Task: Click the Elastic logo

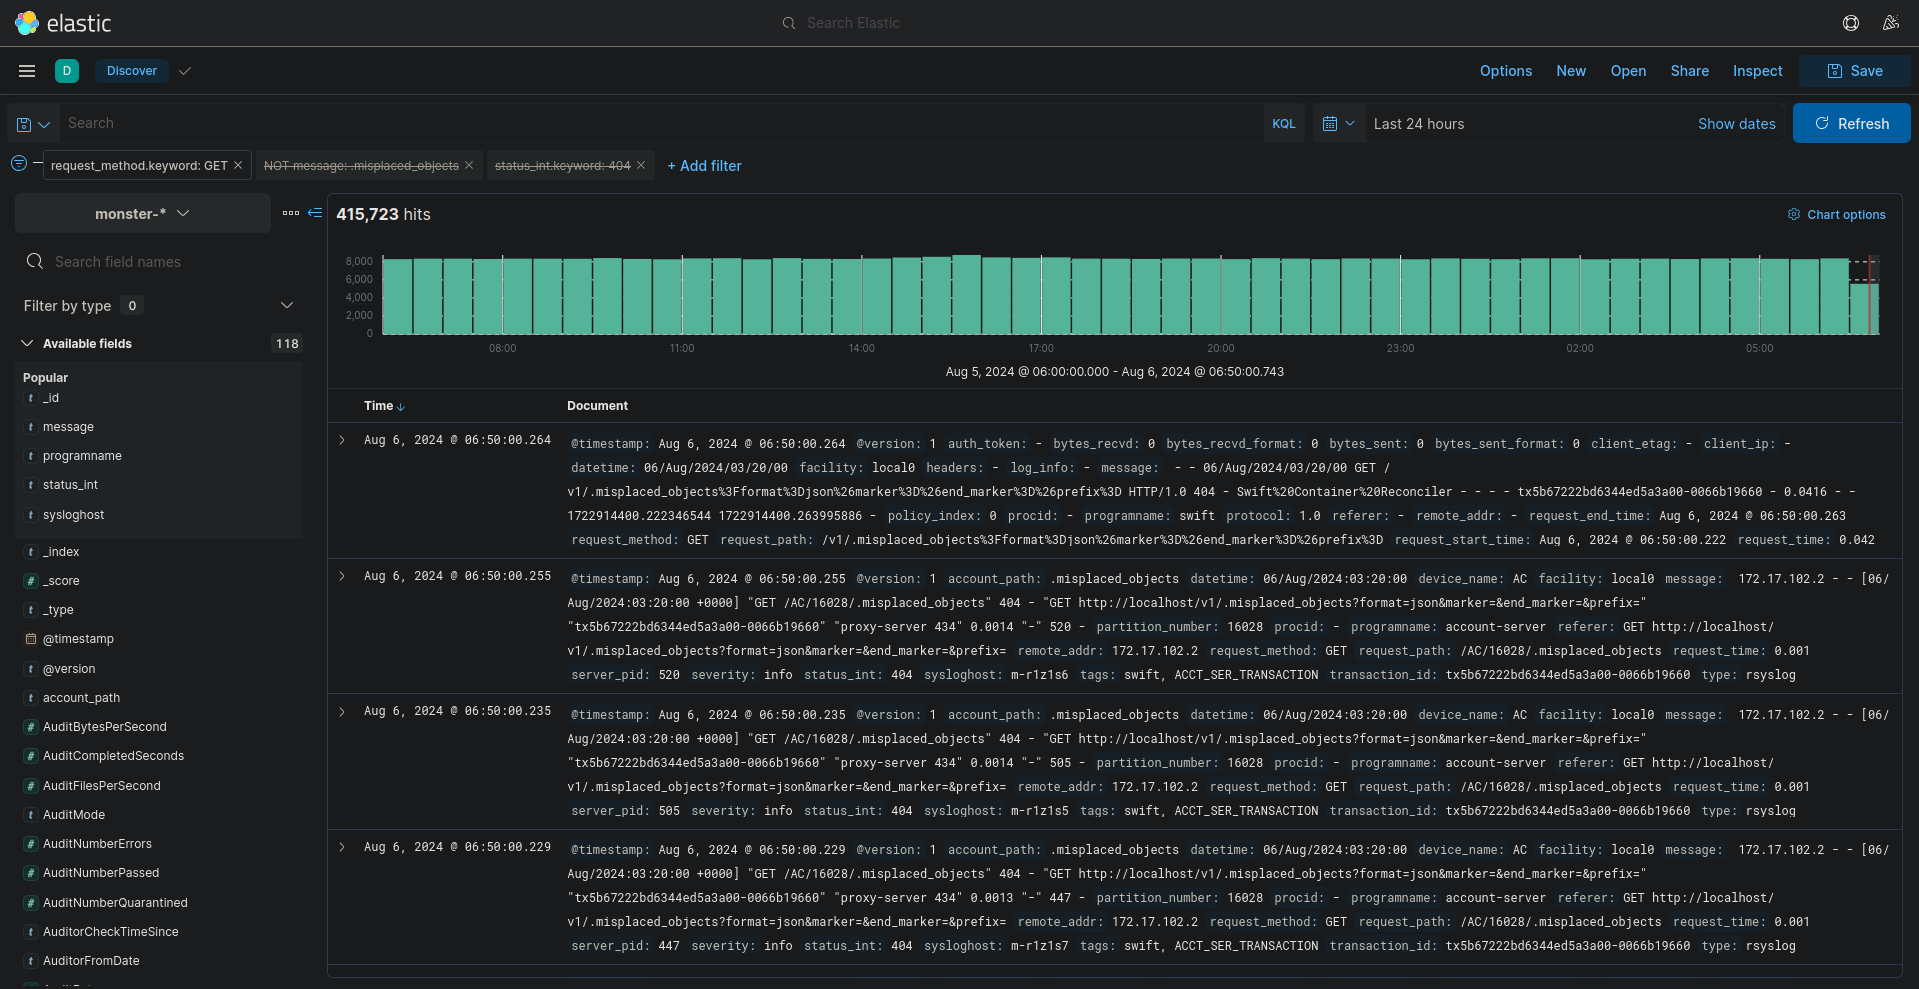Action: click(63, 23)
